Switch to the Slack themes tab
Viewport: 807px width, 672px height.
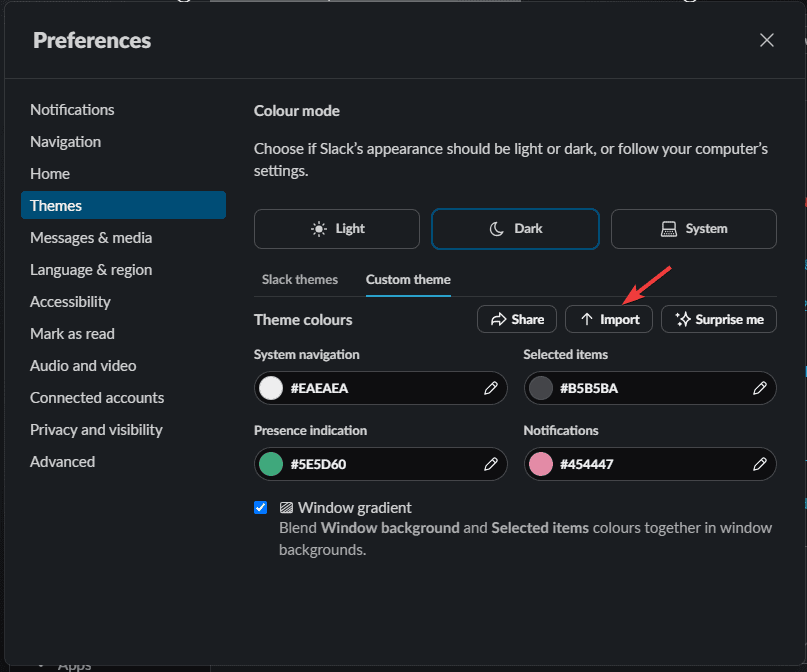300,279
